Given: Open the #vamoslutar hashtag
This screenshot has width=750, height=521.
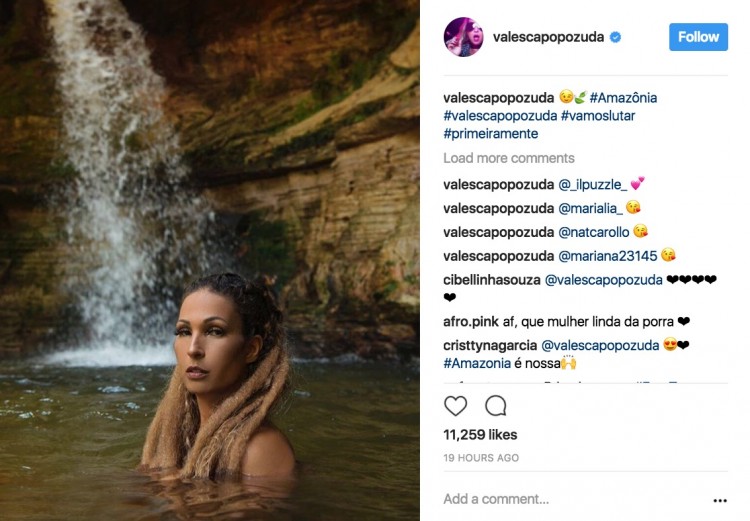Looking at the screenshot, I should [x=598, y=116].
